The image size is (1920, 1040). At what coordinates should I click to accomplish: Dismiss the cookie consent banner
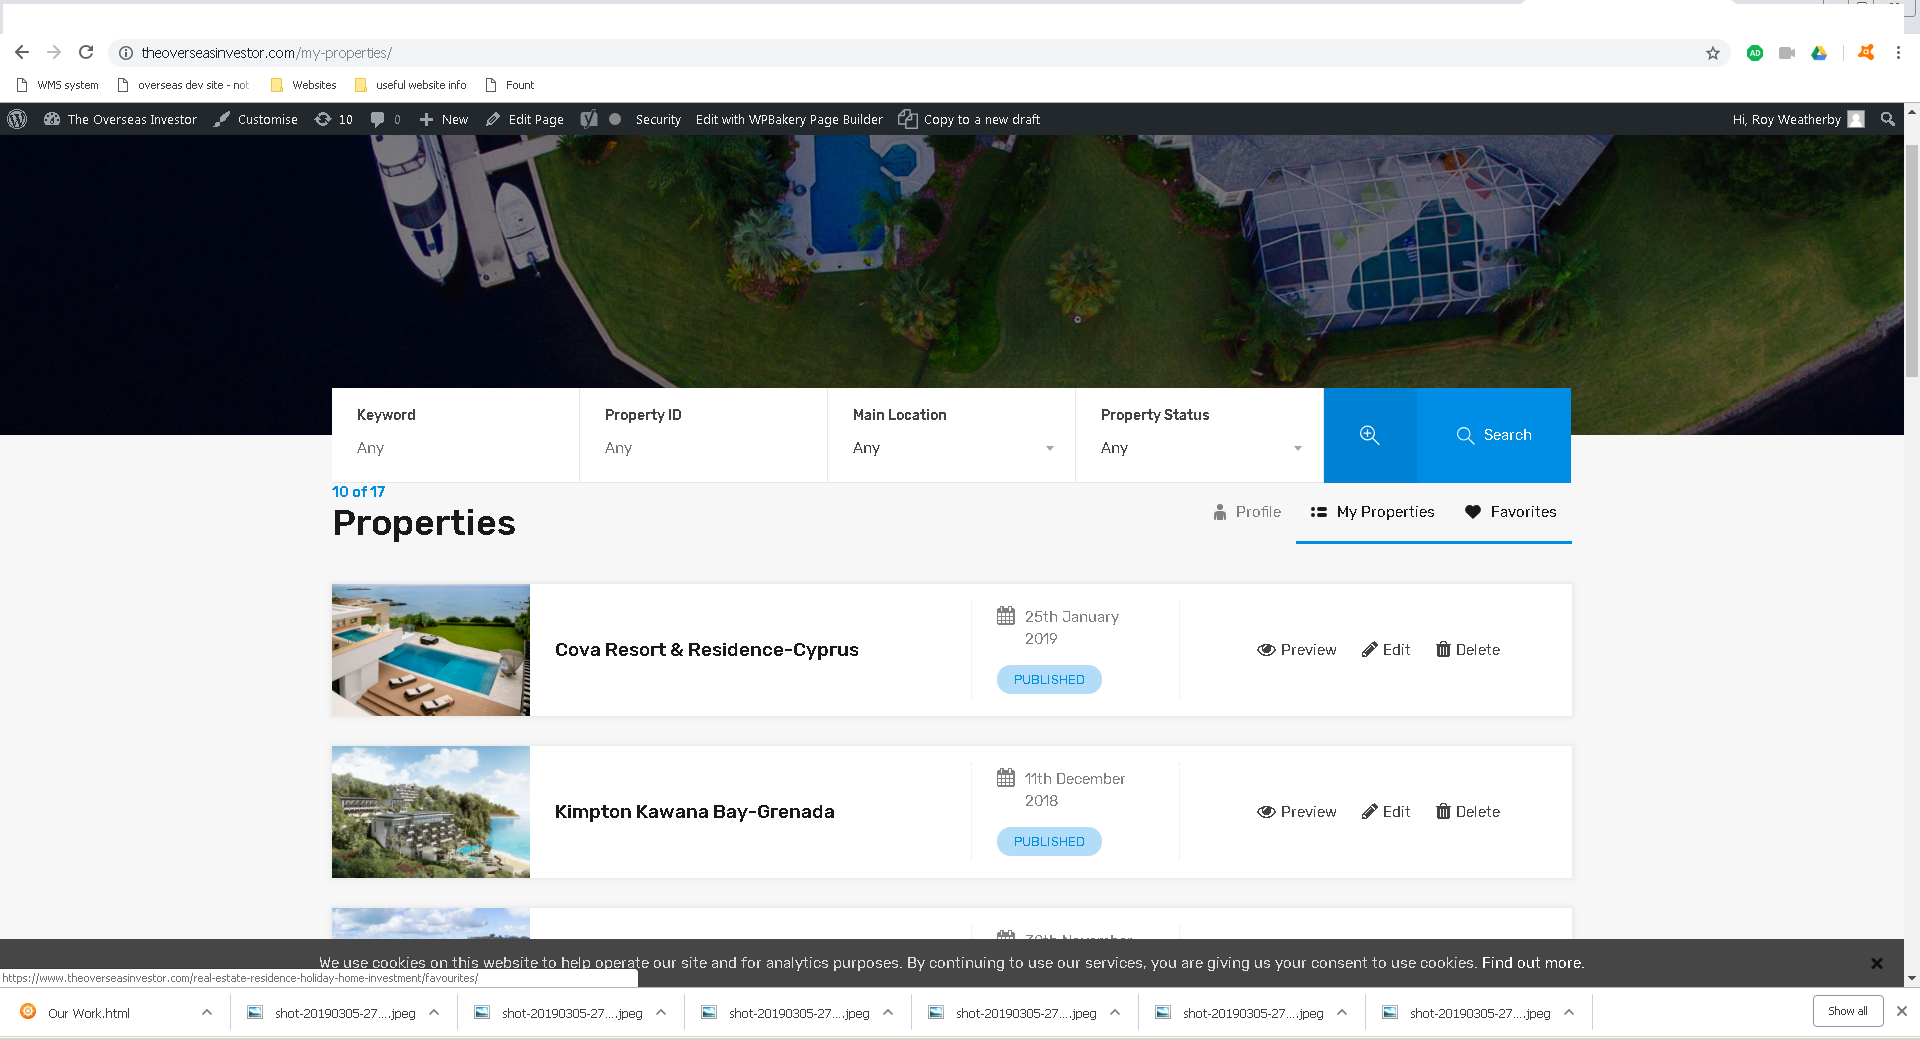(x=1876, y=963)
